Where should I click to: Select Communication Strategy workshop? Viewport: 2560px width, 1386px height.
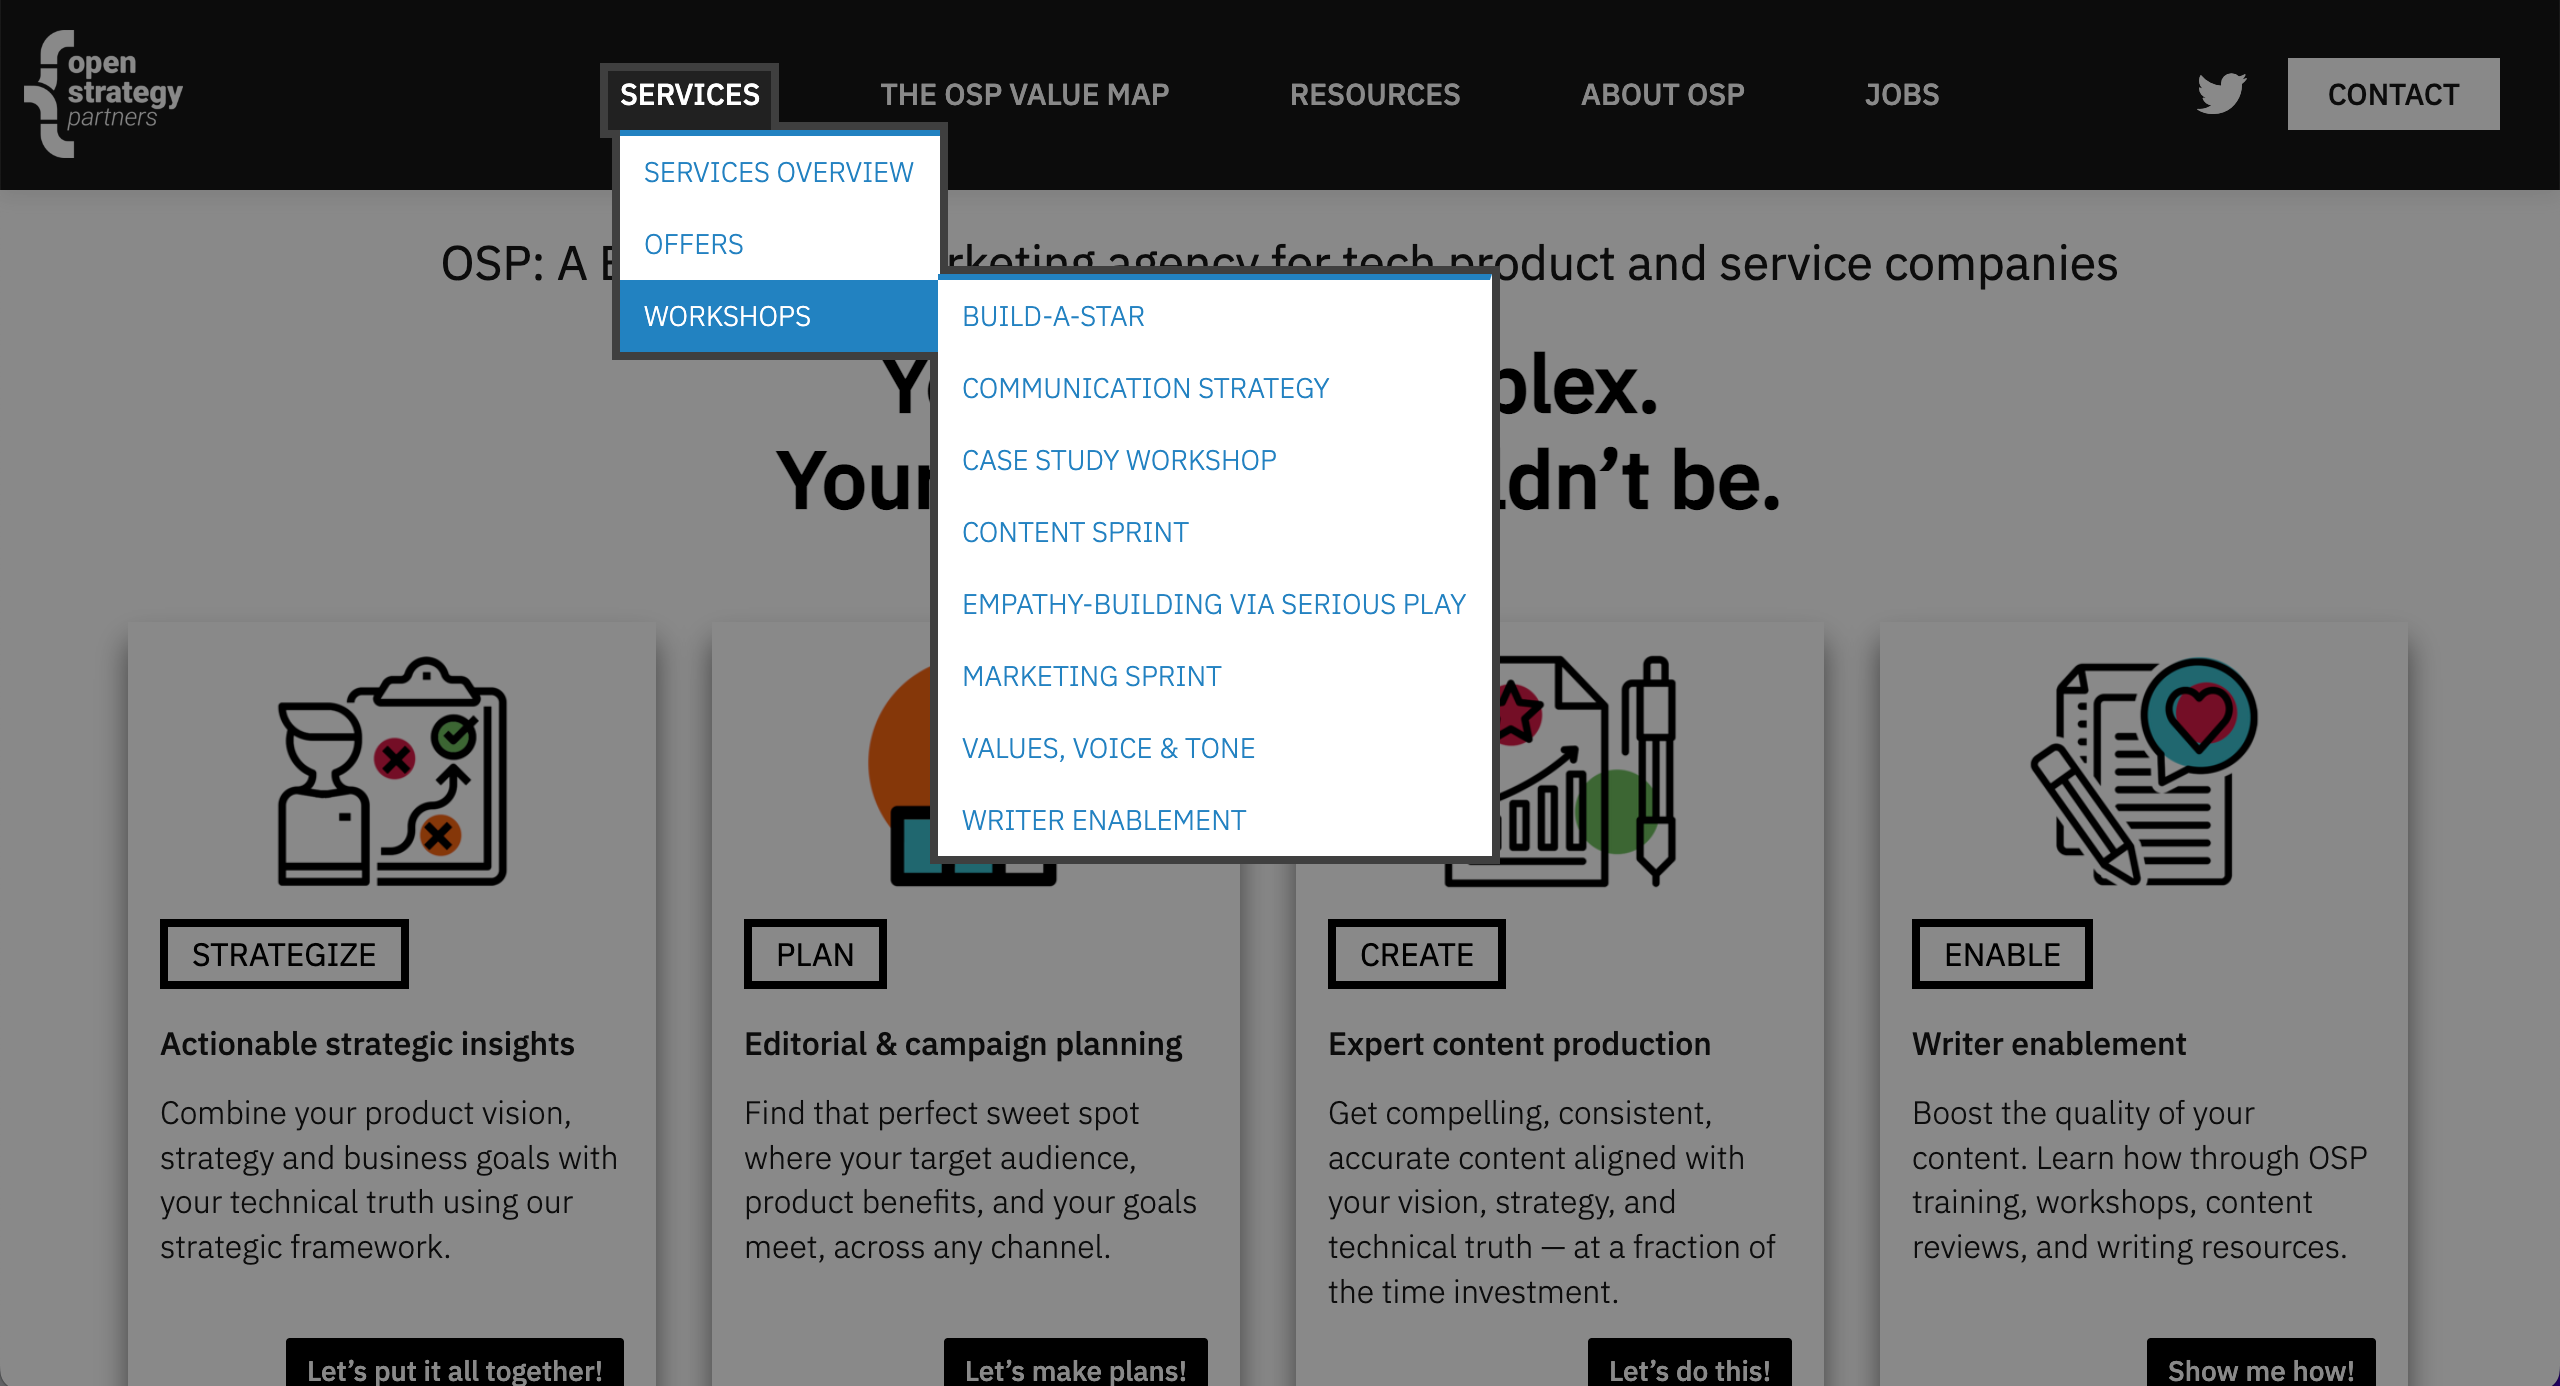pyautogui.click(x=1145, y=388)
